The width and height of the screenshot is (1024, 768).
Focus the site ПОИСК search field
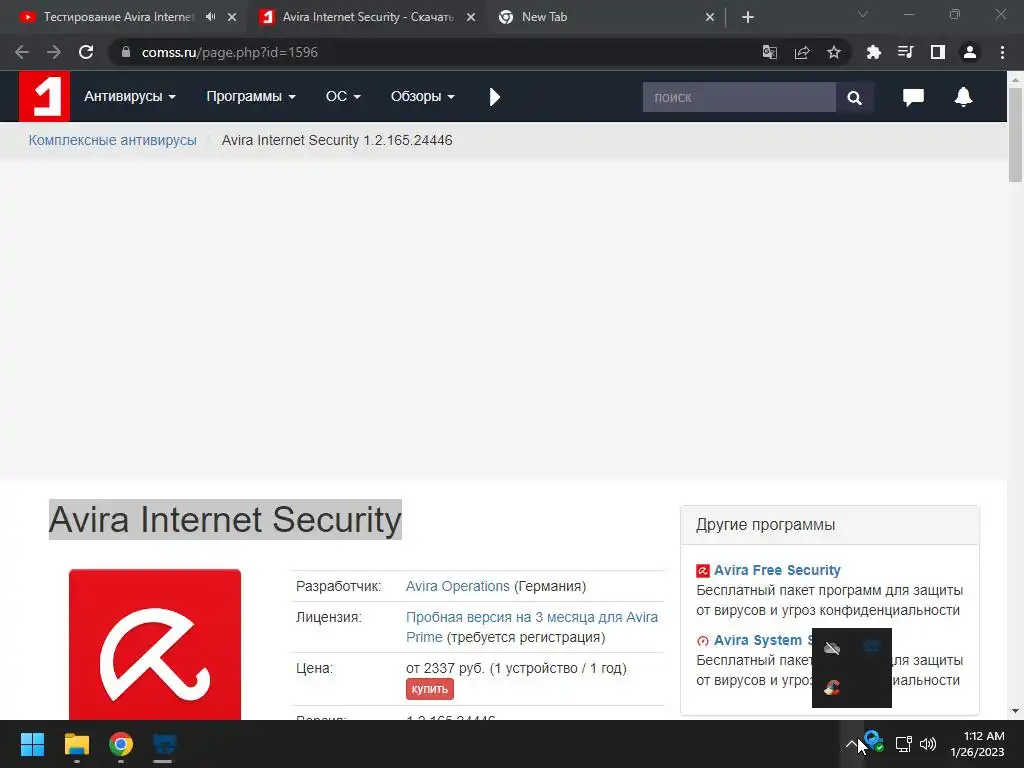point(739,97)
